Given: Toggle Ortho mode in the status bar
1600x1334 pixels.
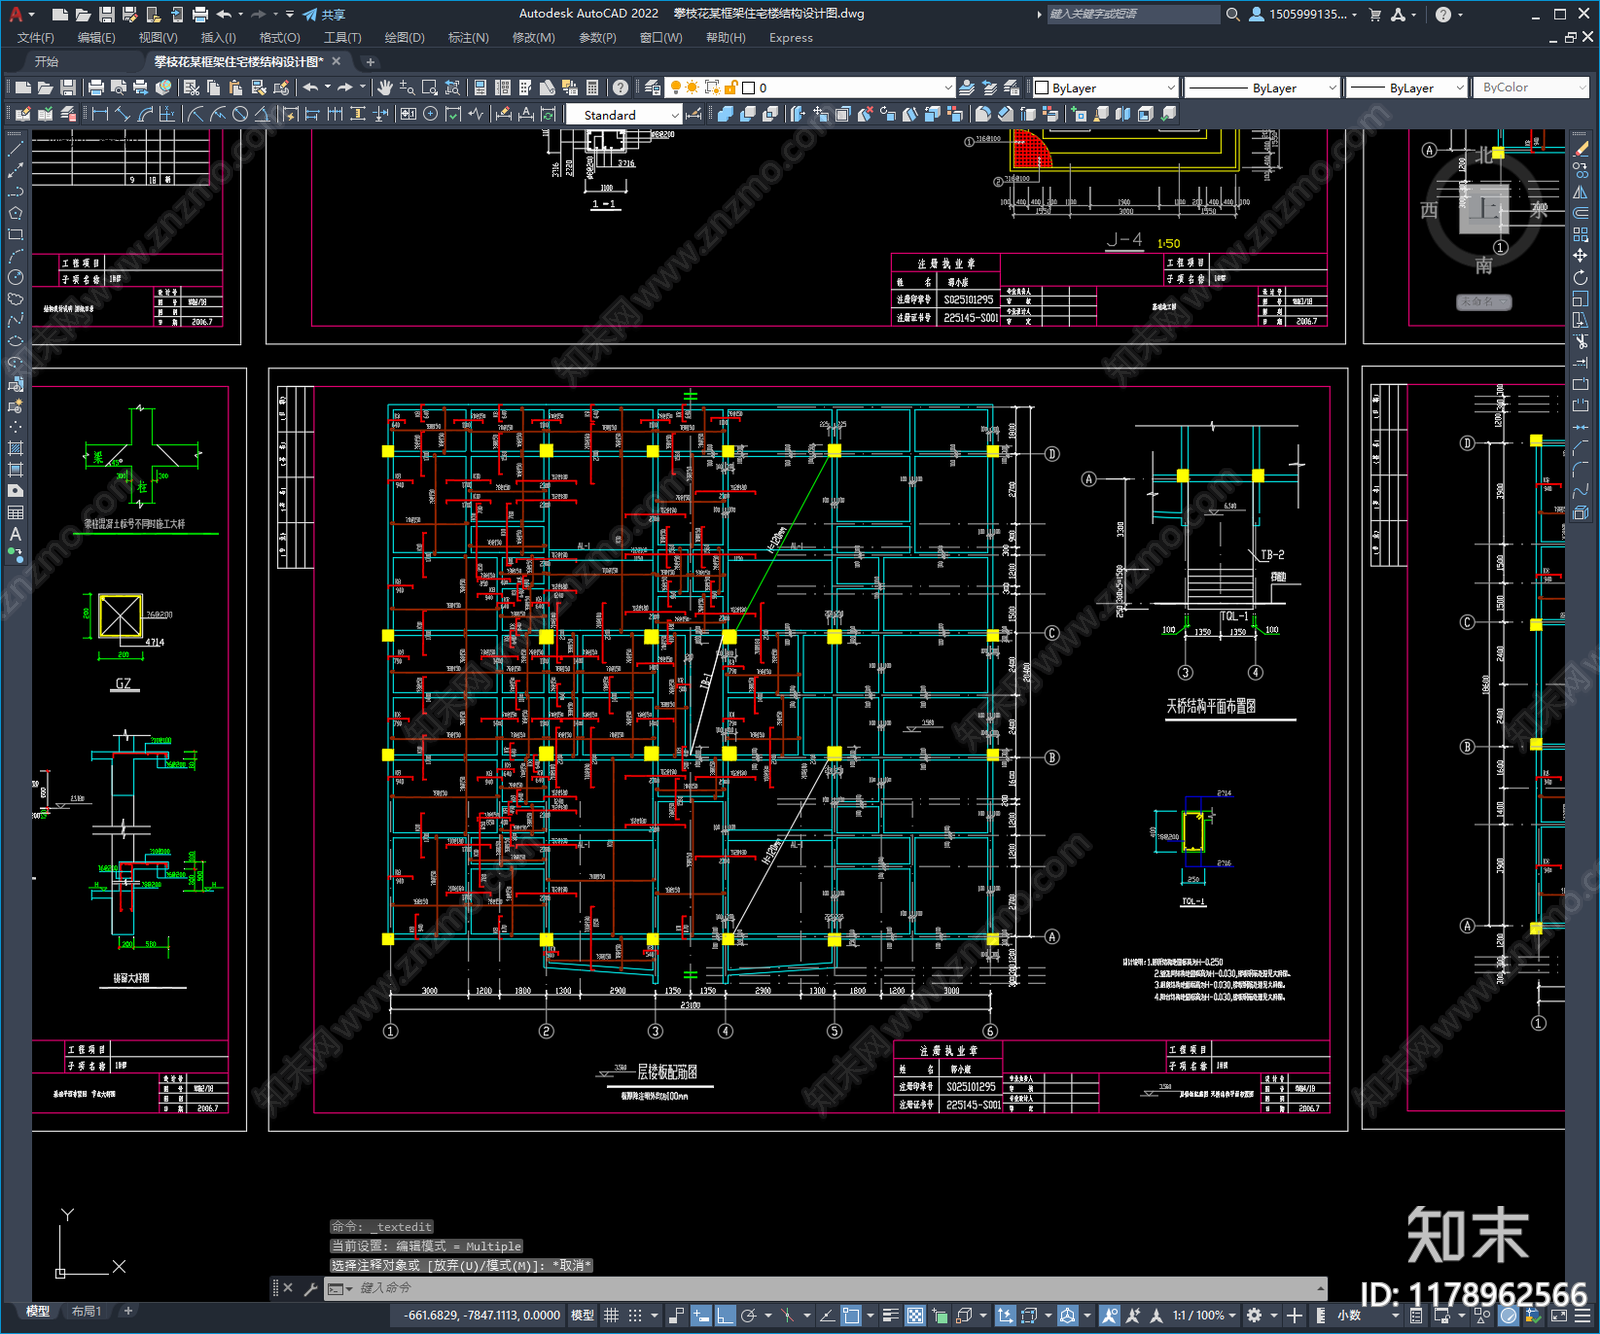Looking at the screenshot, I should 725,1315.
